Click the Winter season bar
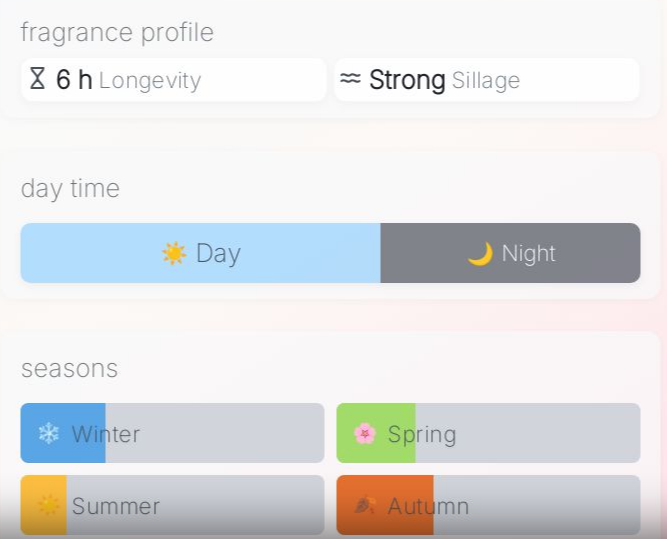Screen dimensions: 667x539 (x=172, y=433)
